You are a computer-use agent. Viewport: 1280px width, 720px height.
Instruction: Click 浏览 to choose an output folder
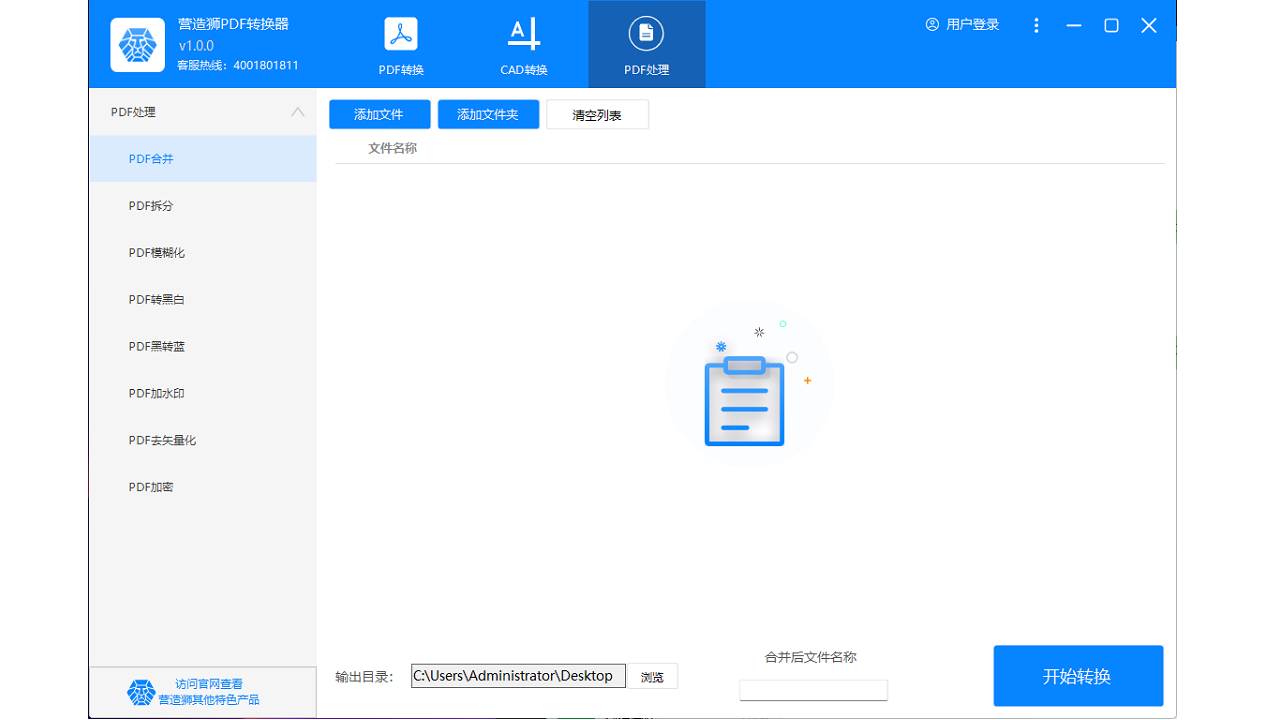tap(652, 676)
